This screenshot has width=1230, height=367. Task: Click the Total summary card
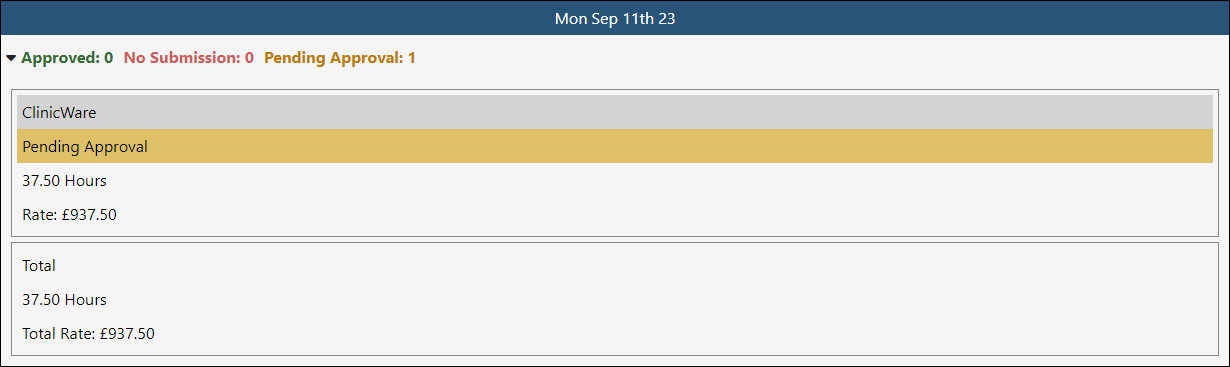point(615,299)
